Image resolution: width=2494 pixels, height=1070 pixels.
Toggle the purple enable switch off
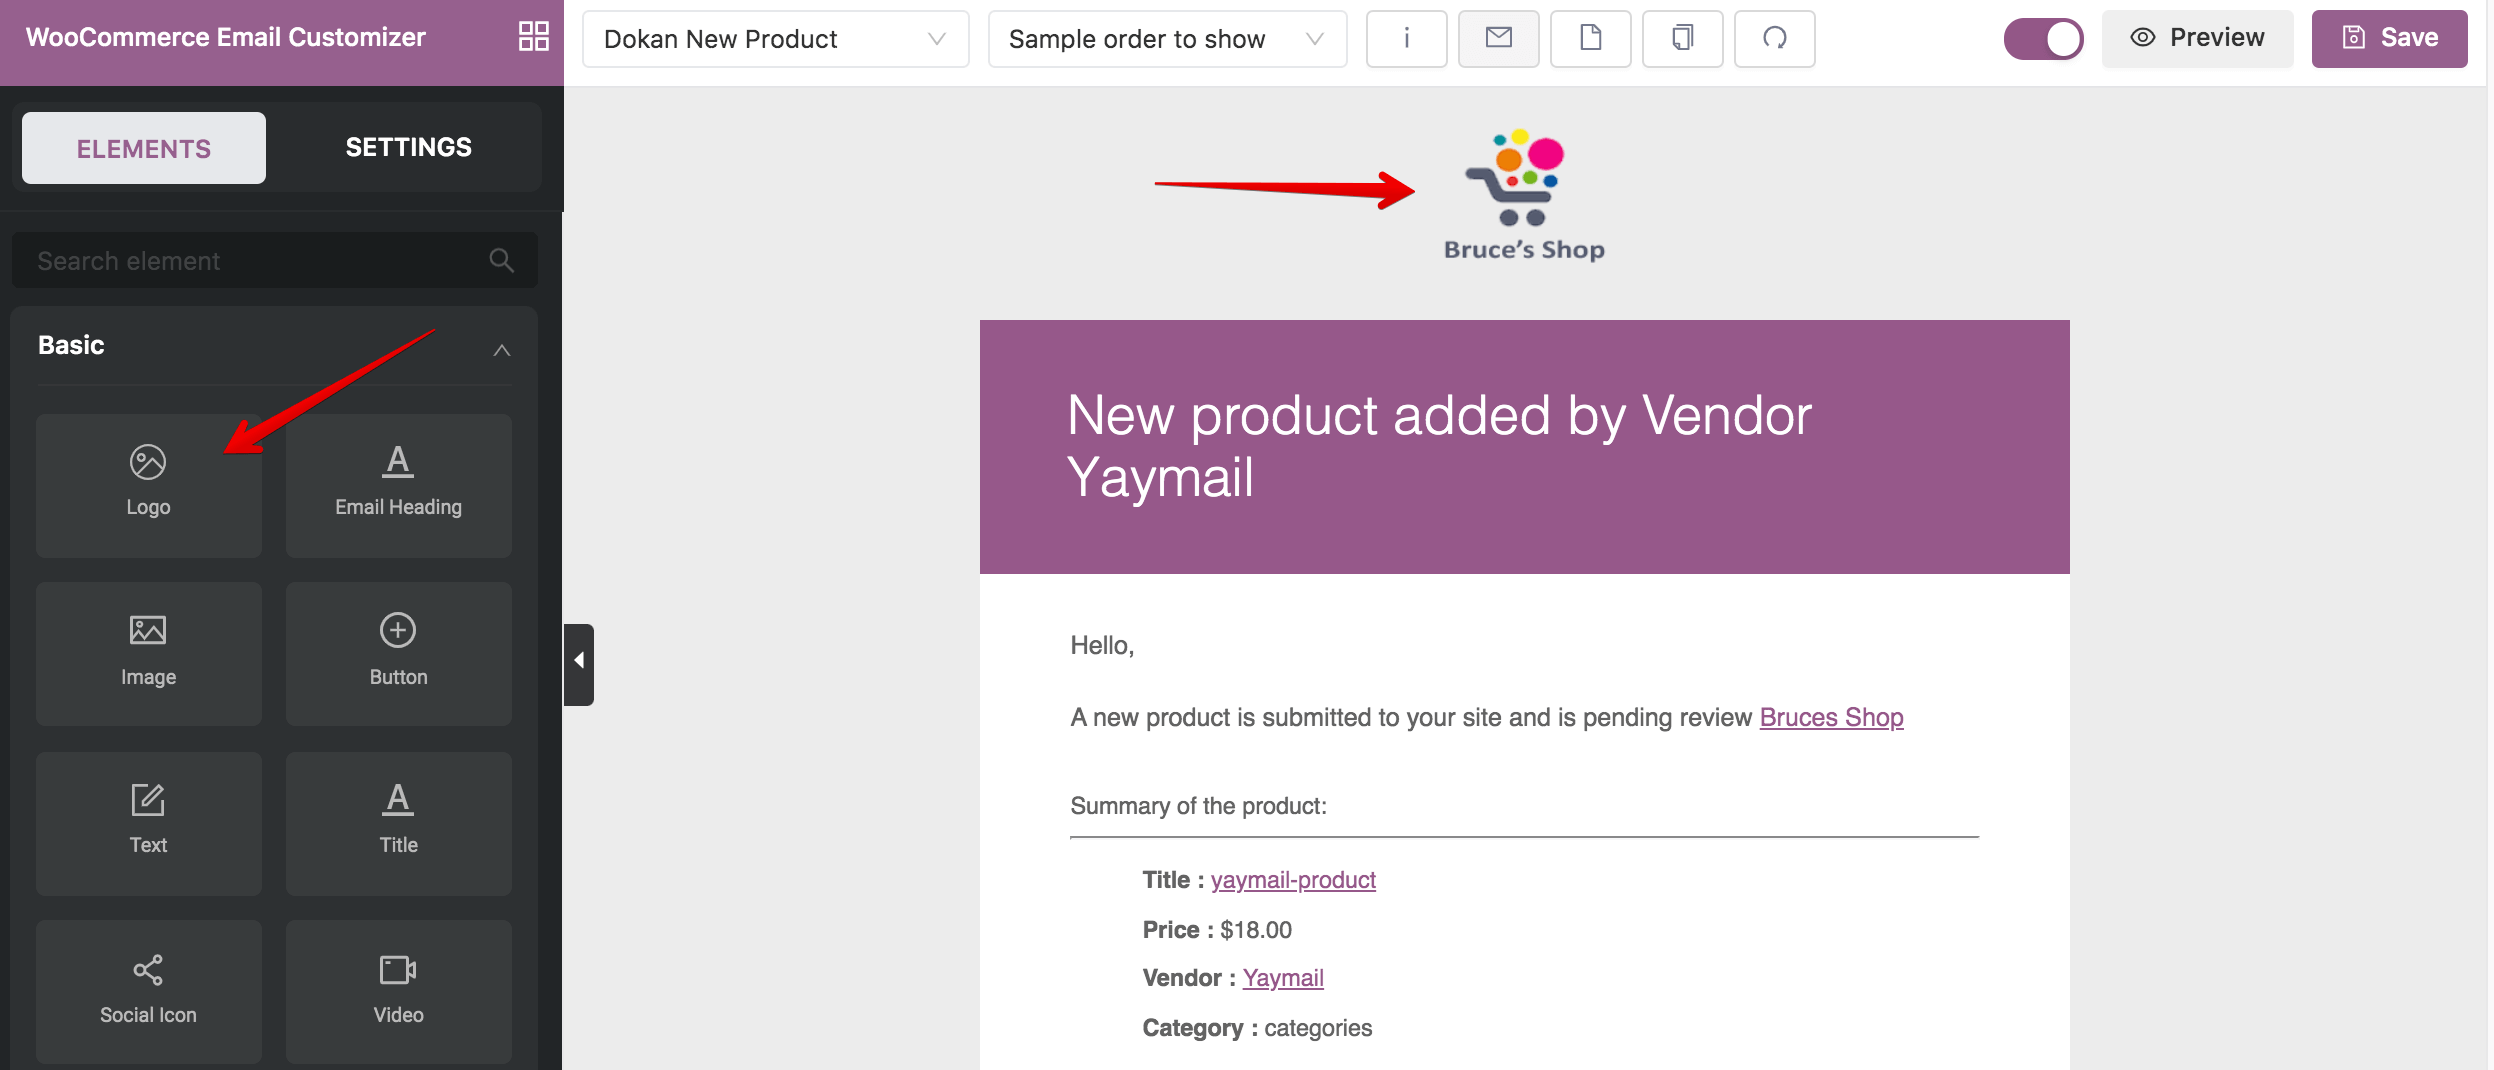(x=2043, y=39)
